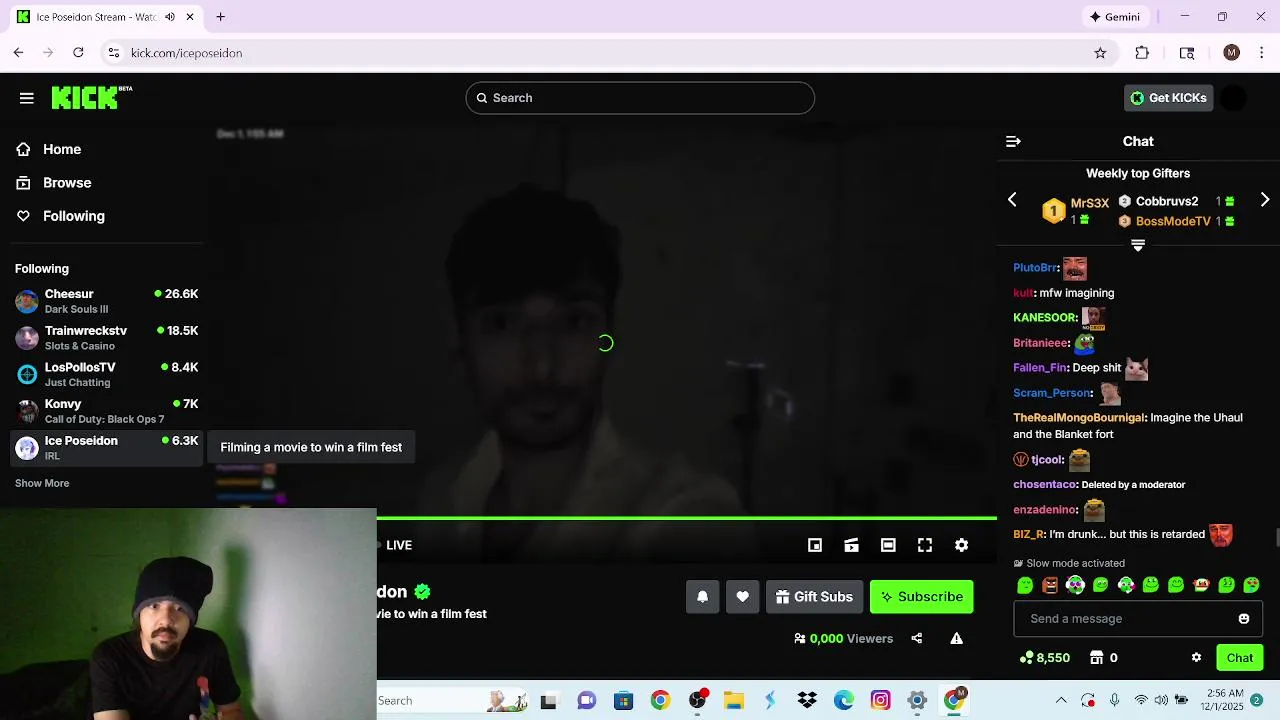1280x720 pixels.
Task: Open video player settings gear
Action: click(x=961, y=545)
